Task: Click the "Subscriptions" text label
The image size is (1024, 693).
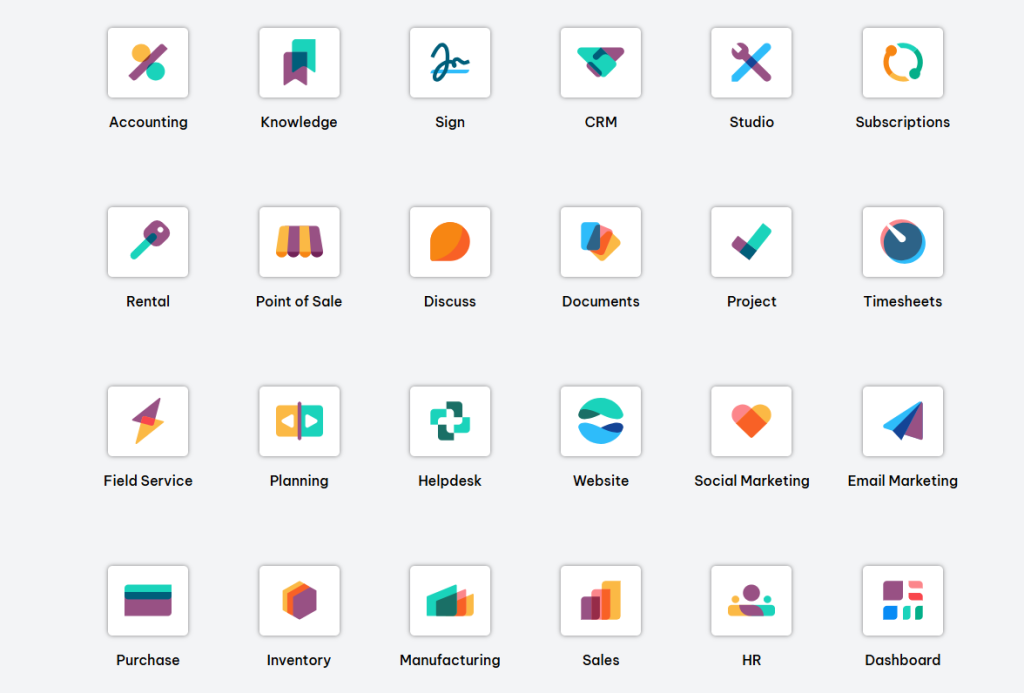Action: click(x=903, y=122)
